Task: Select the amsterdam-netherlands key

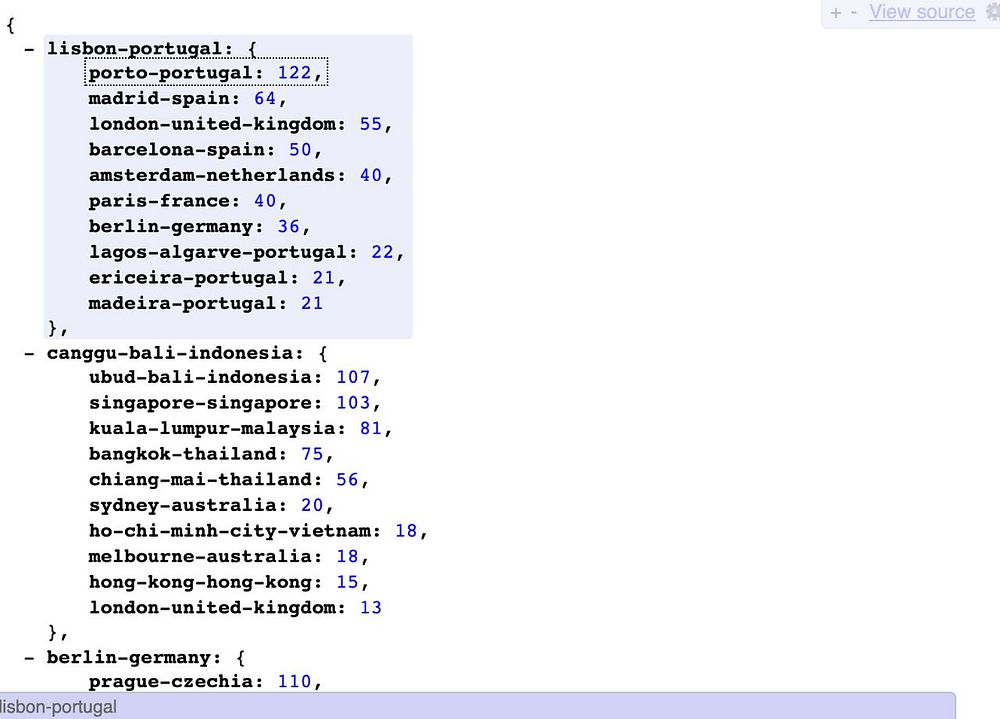Action: tap(212, 175)
